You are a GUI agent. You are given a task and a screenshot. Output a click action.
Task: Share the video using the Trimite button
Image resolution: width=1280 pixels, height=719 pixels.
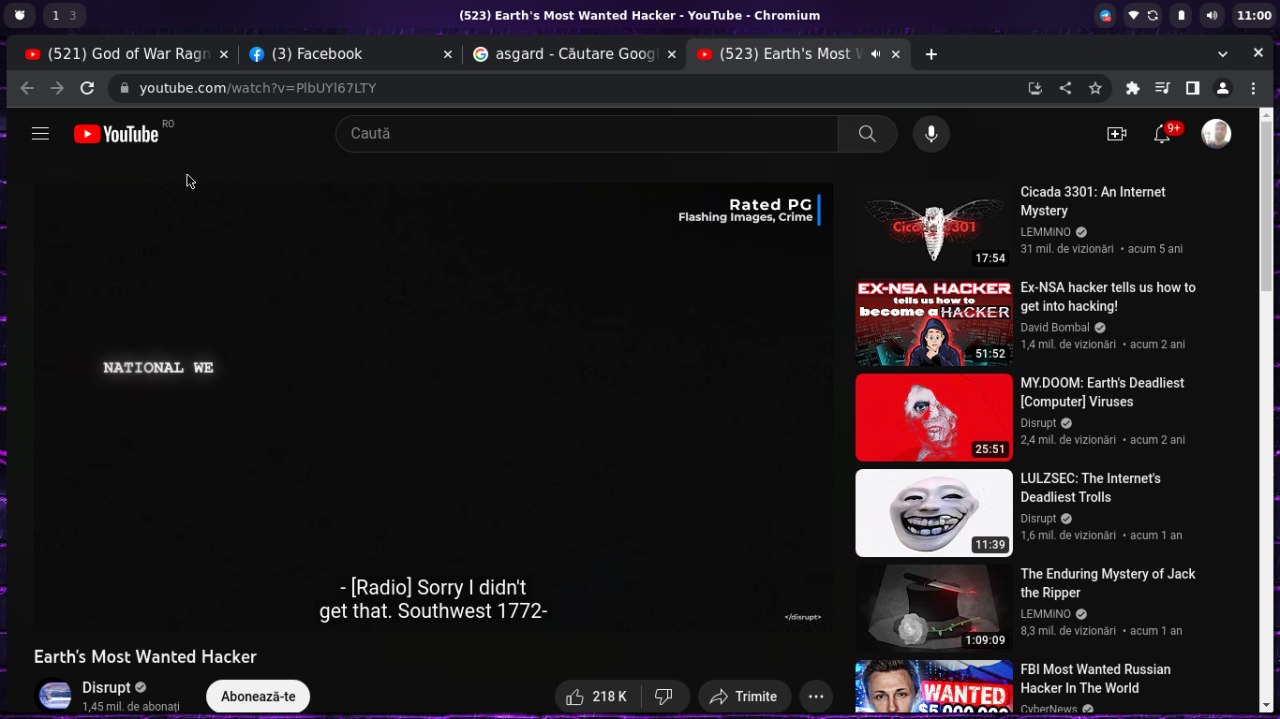(x=745, y=697)
